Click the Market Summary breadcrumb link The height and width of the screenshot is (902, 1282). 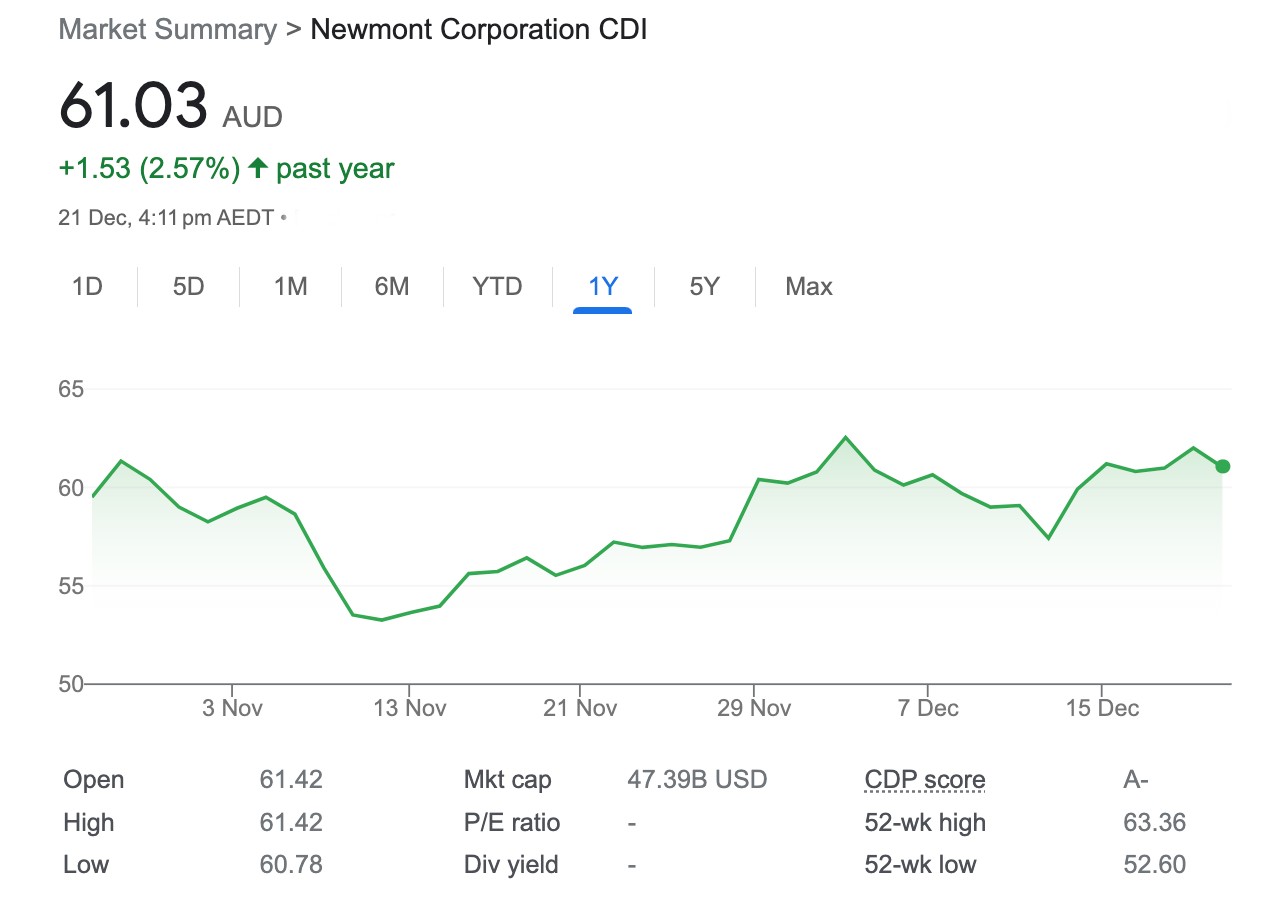point(168,29)
